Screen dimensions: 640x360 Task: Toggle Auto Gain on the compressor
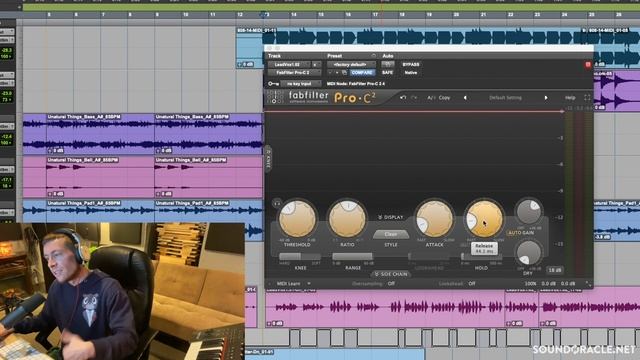[x=520, y=233]
